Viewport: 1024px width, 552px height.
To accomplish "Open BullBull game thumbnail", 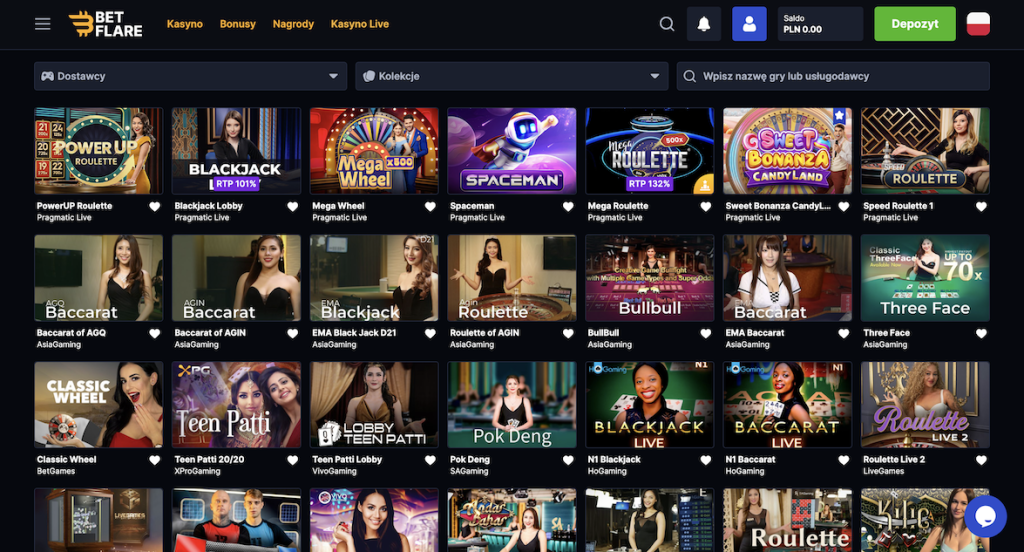I will click(x=650, y=278).
